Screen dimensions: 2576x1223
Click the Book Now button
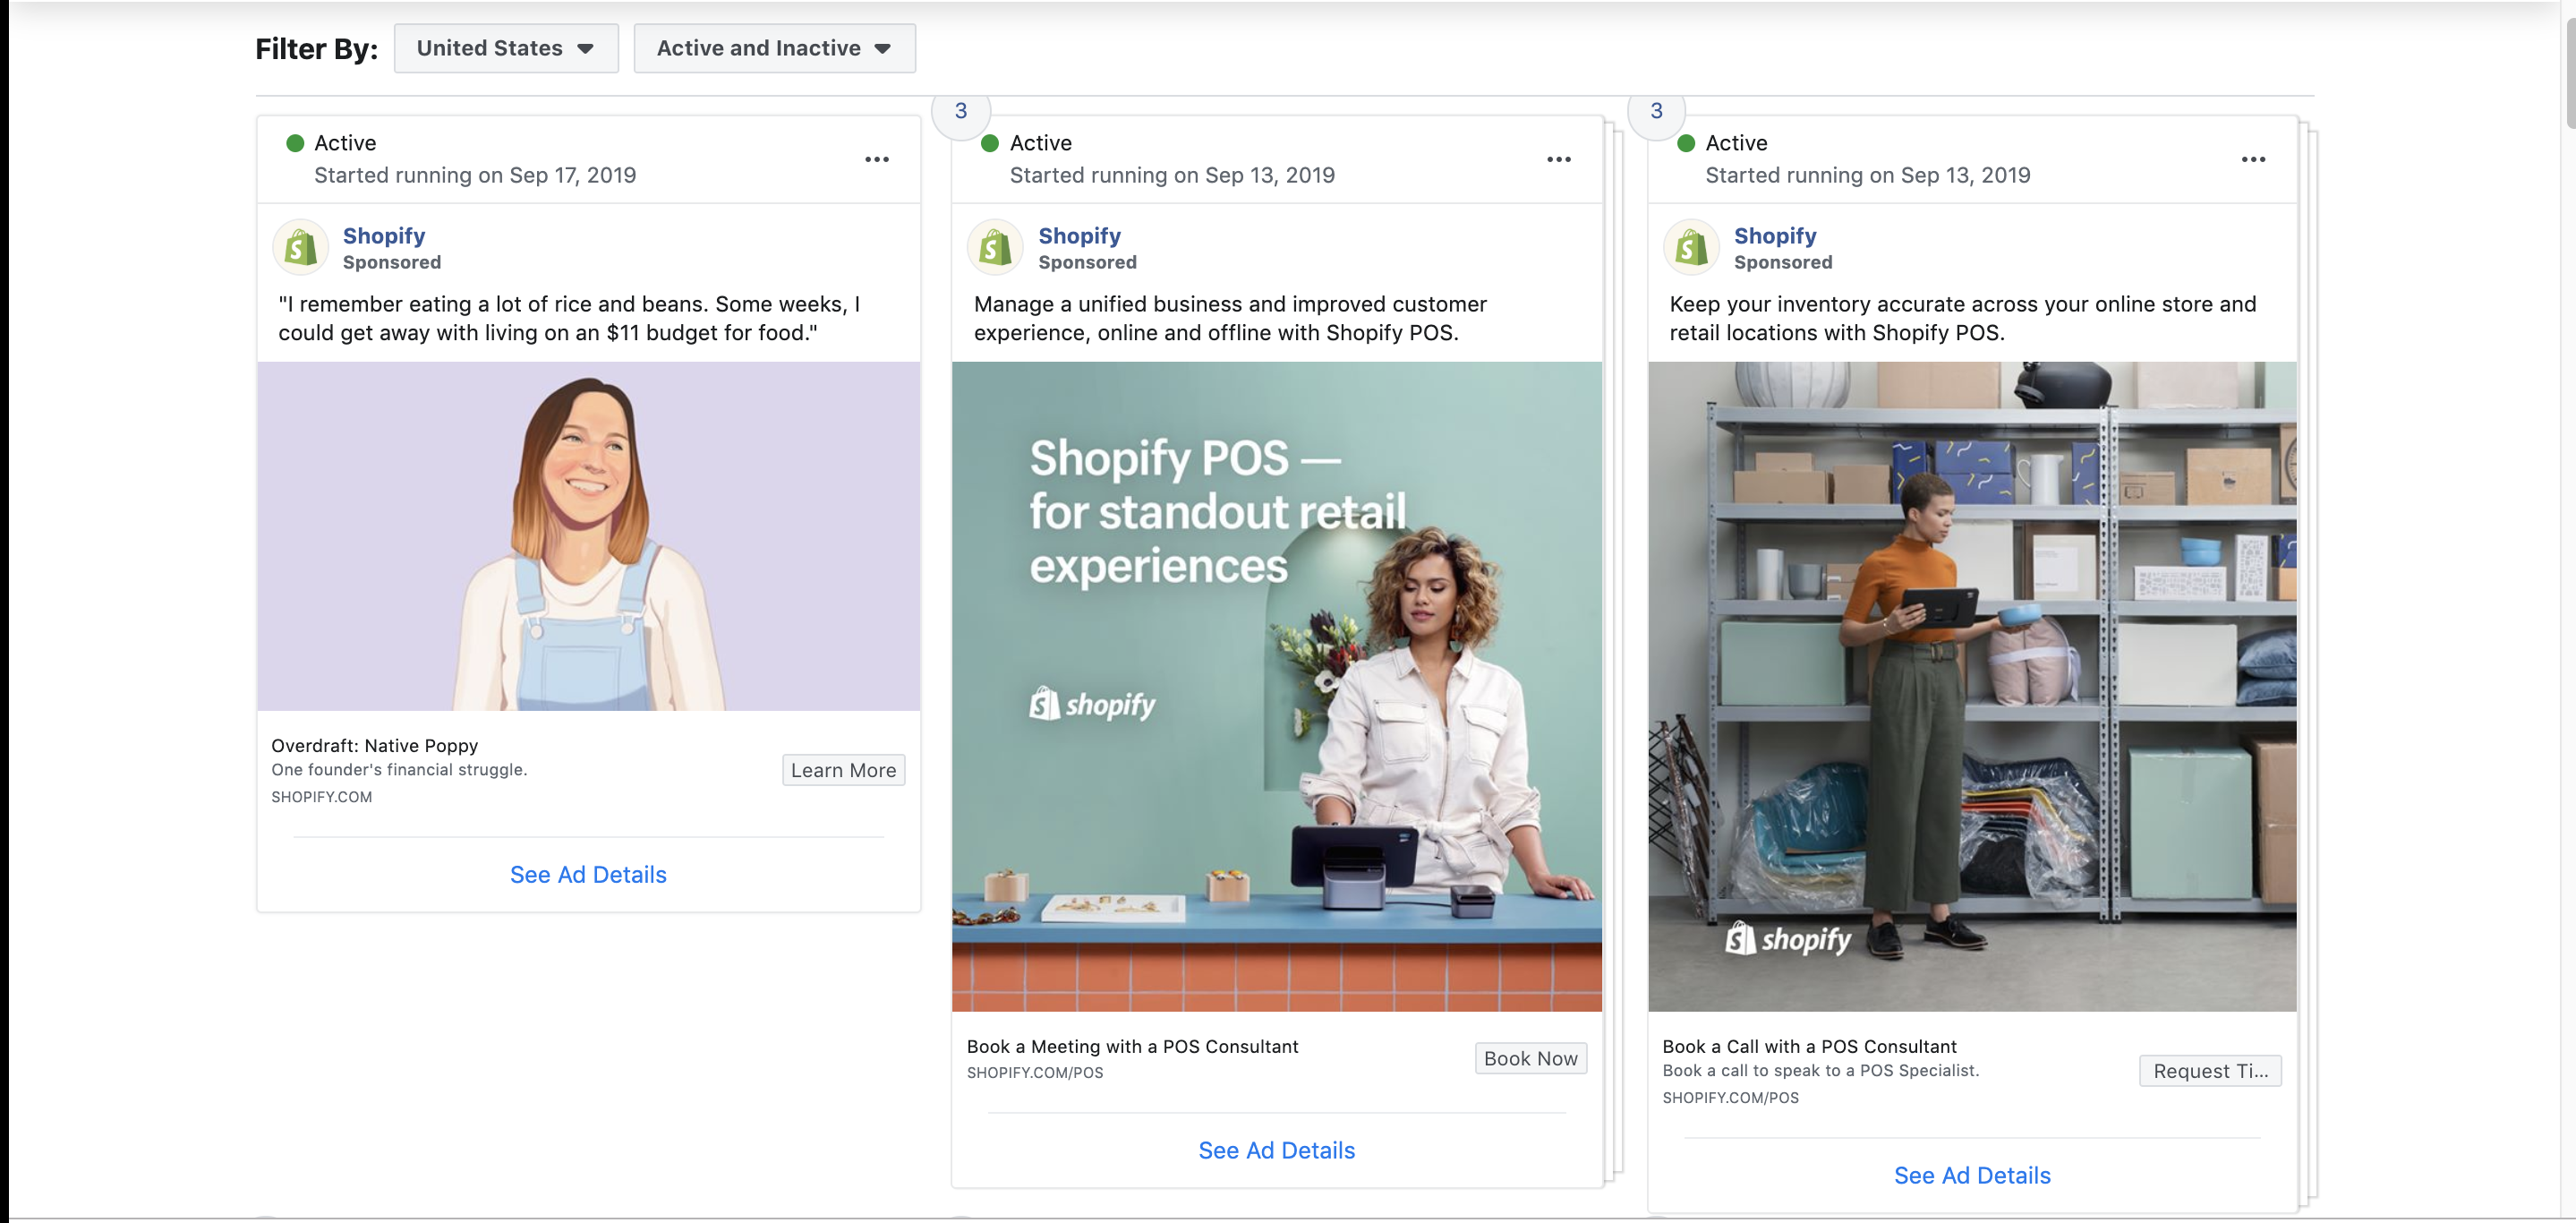(1530, 1058)
